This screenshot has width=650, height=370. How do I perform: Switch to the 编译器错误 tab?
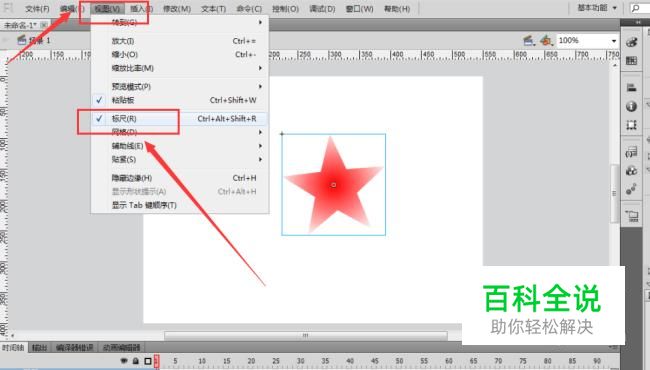click(x=75, y=348)
